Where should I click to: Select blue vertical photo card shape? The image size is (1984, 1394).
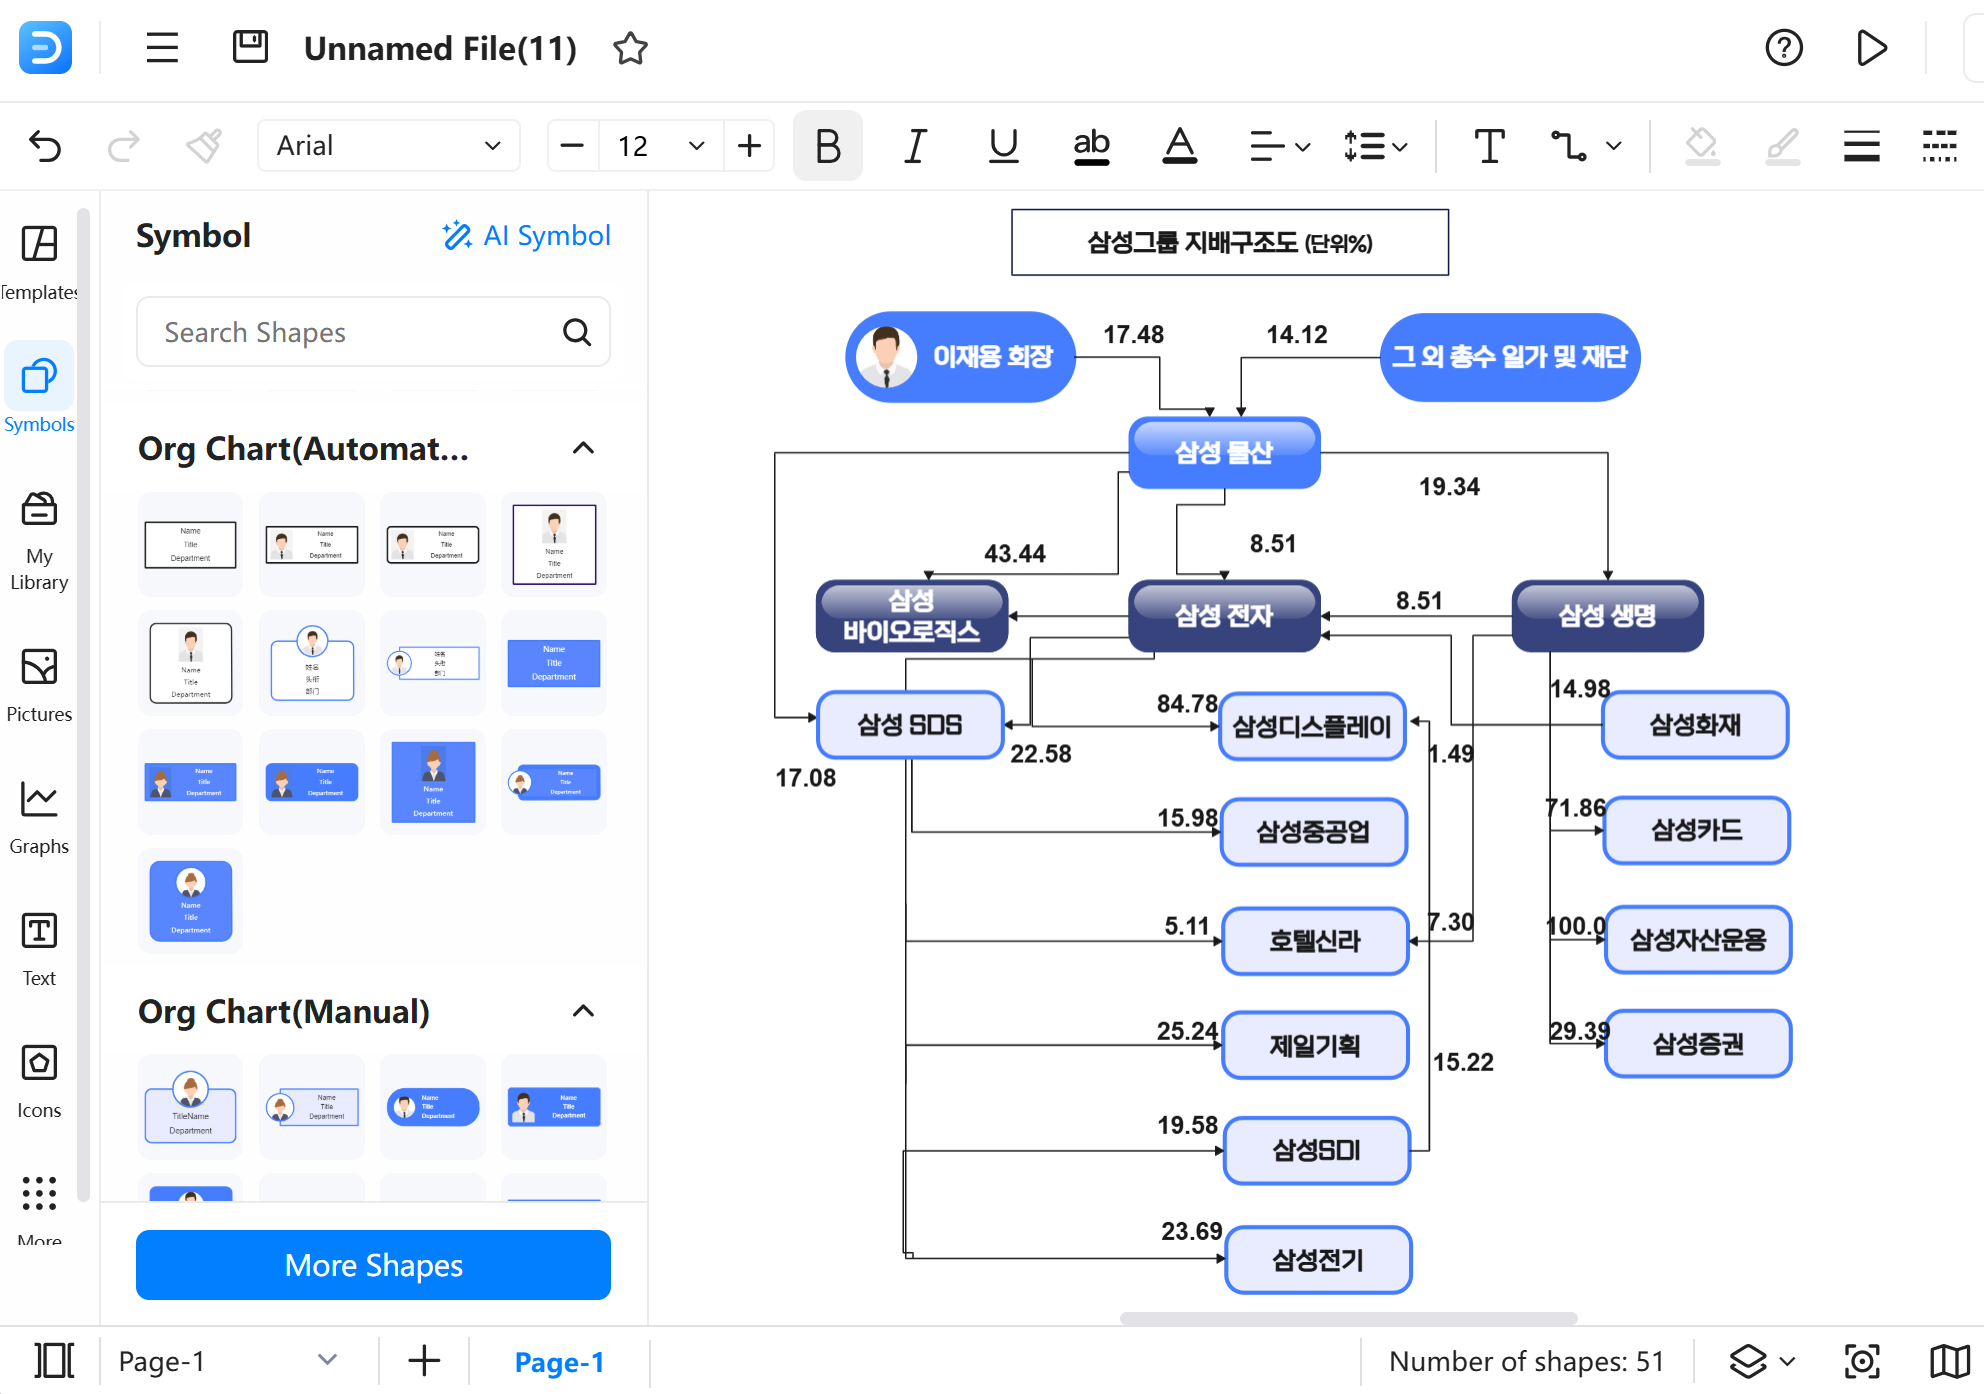(x=433, y=782)
